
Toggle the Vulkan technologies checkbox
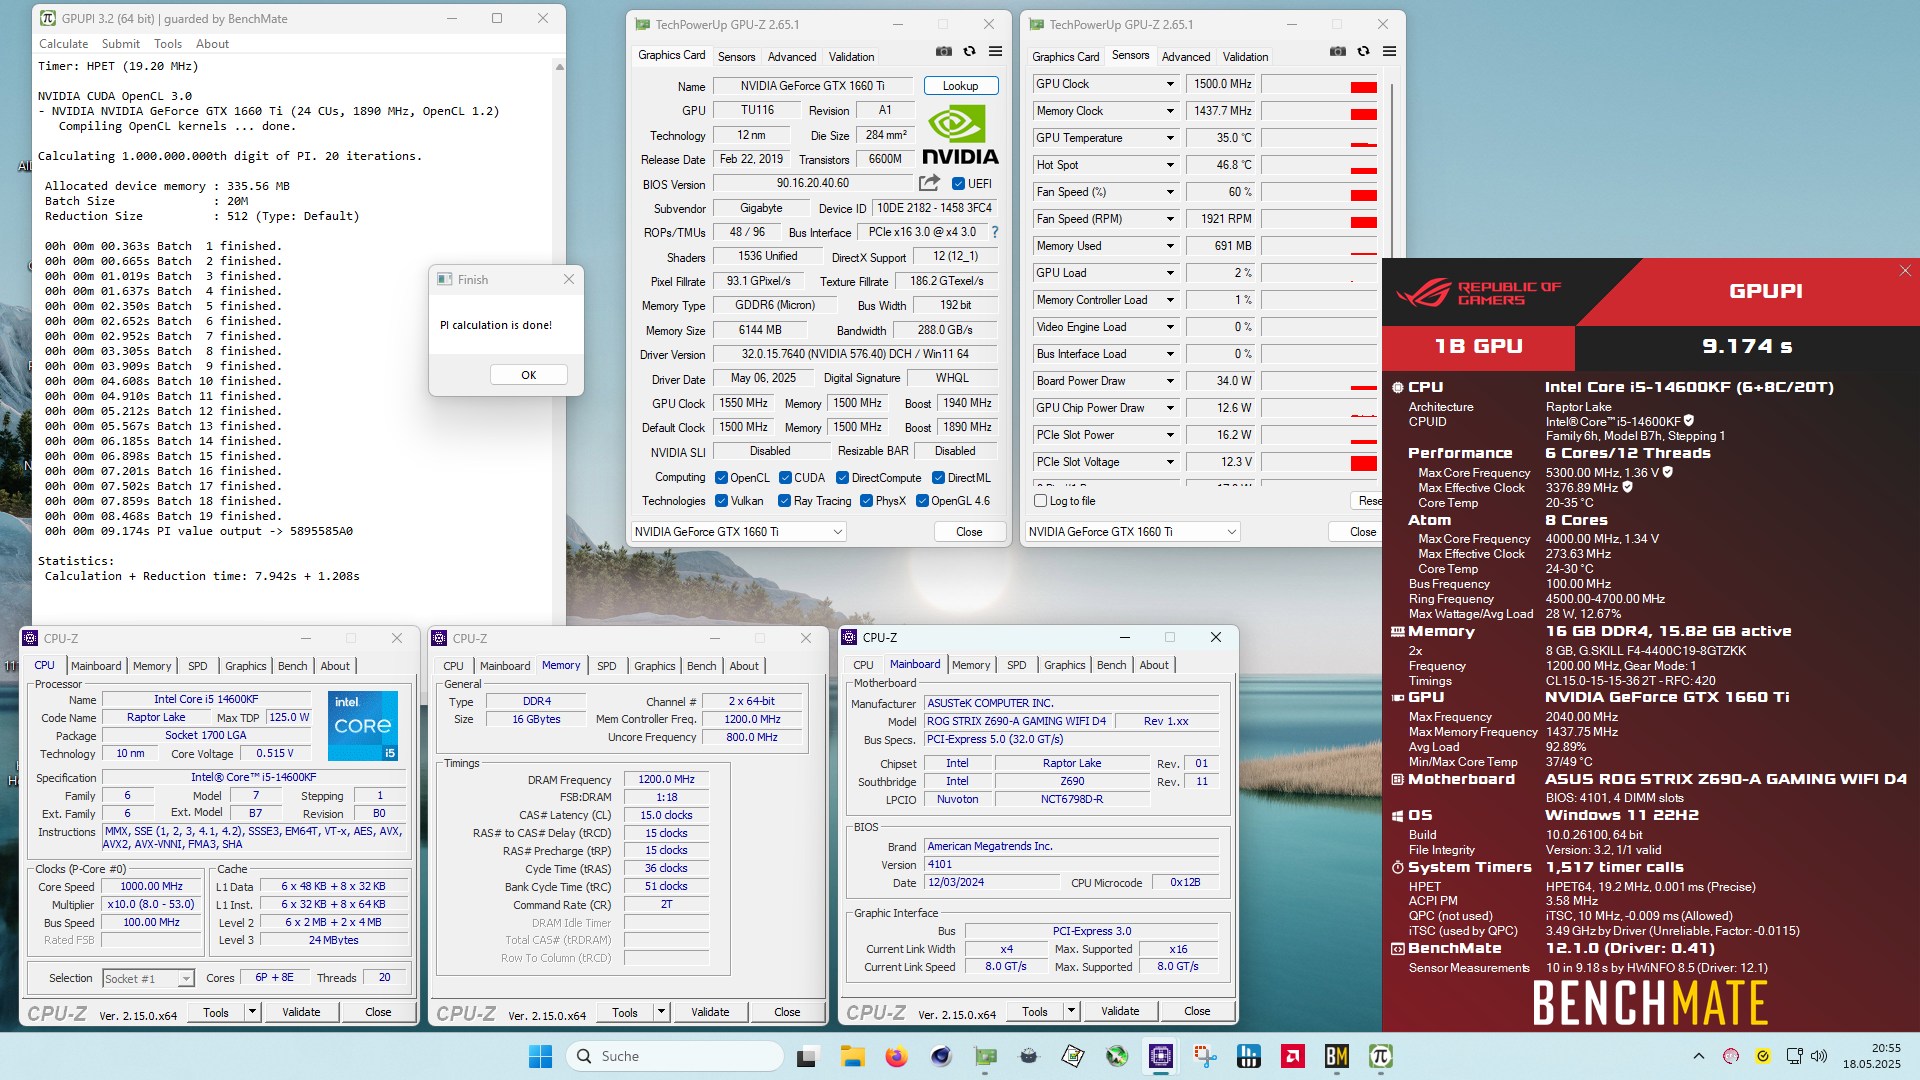pyautogui.click(x=721, y=501)
